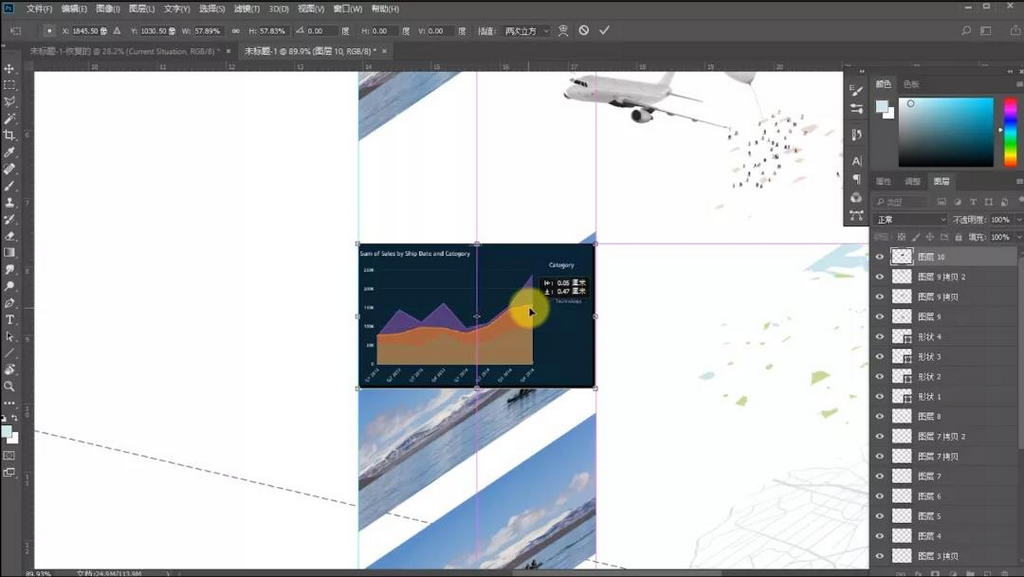Select the Move tool
The image size is (1024, 577).
(x=10, y=69)
